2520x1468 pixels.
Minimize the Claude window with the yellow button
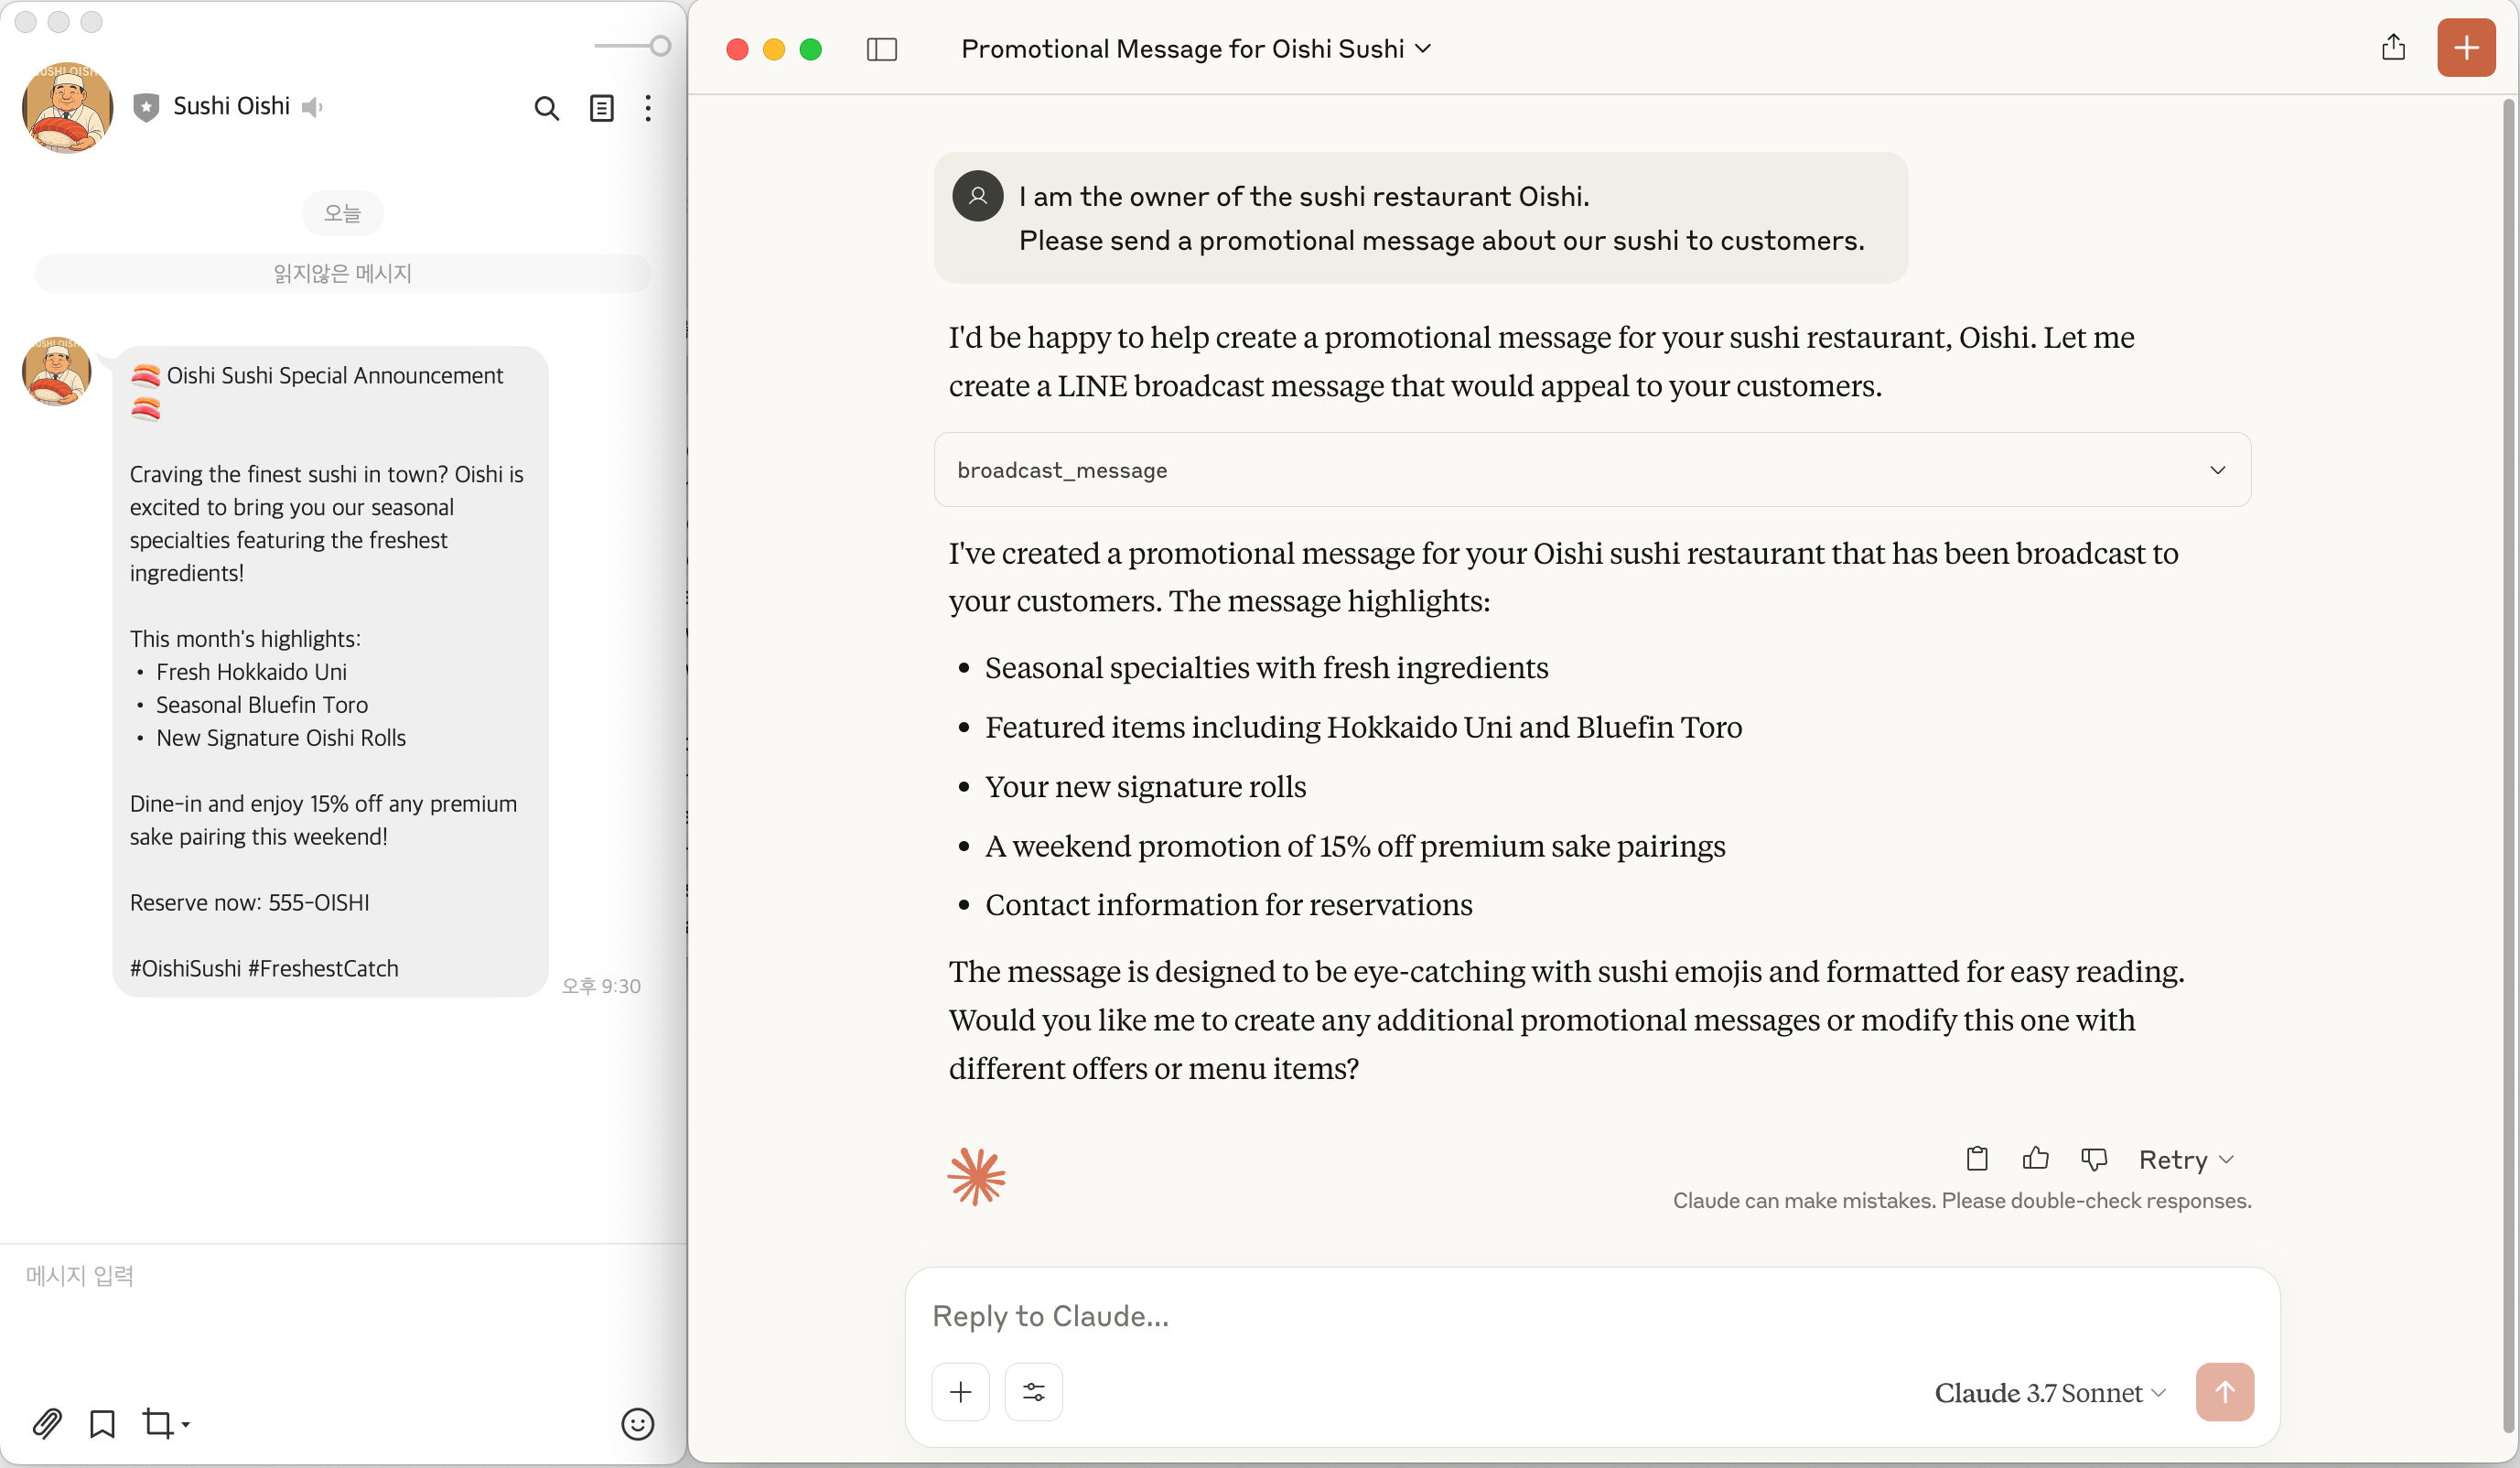coord(773,49)
